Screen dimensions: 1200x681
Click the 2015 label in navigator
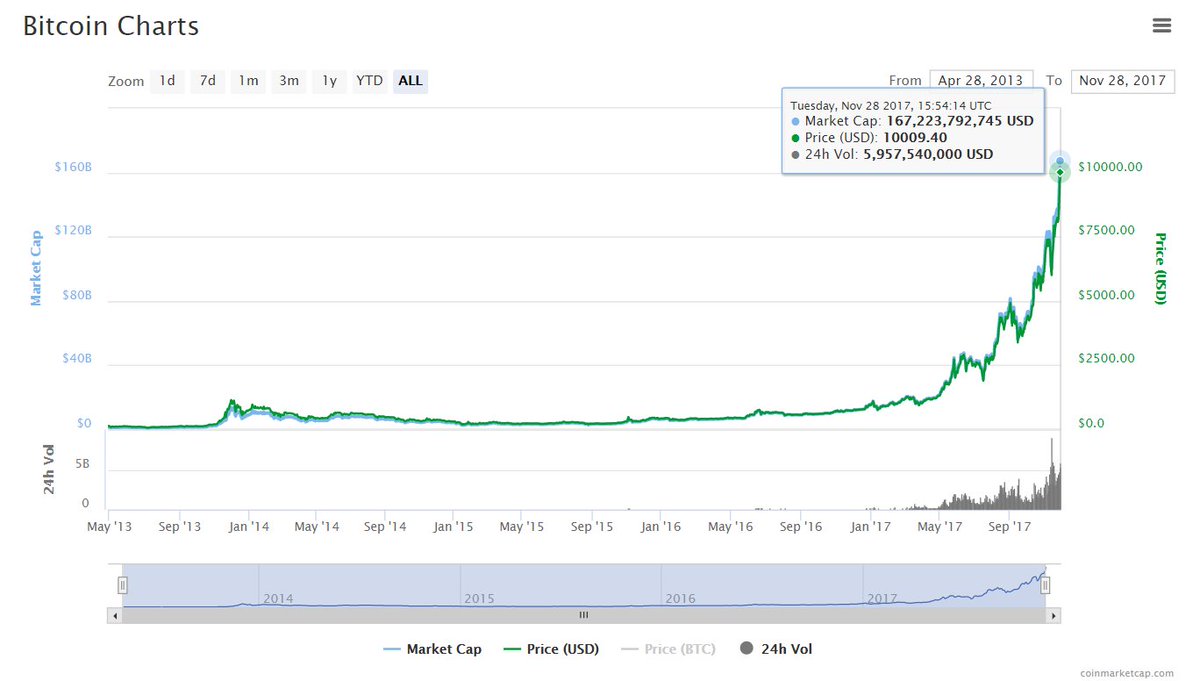pyautogui.click(x=479, y=599)
